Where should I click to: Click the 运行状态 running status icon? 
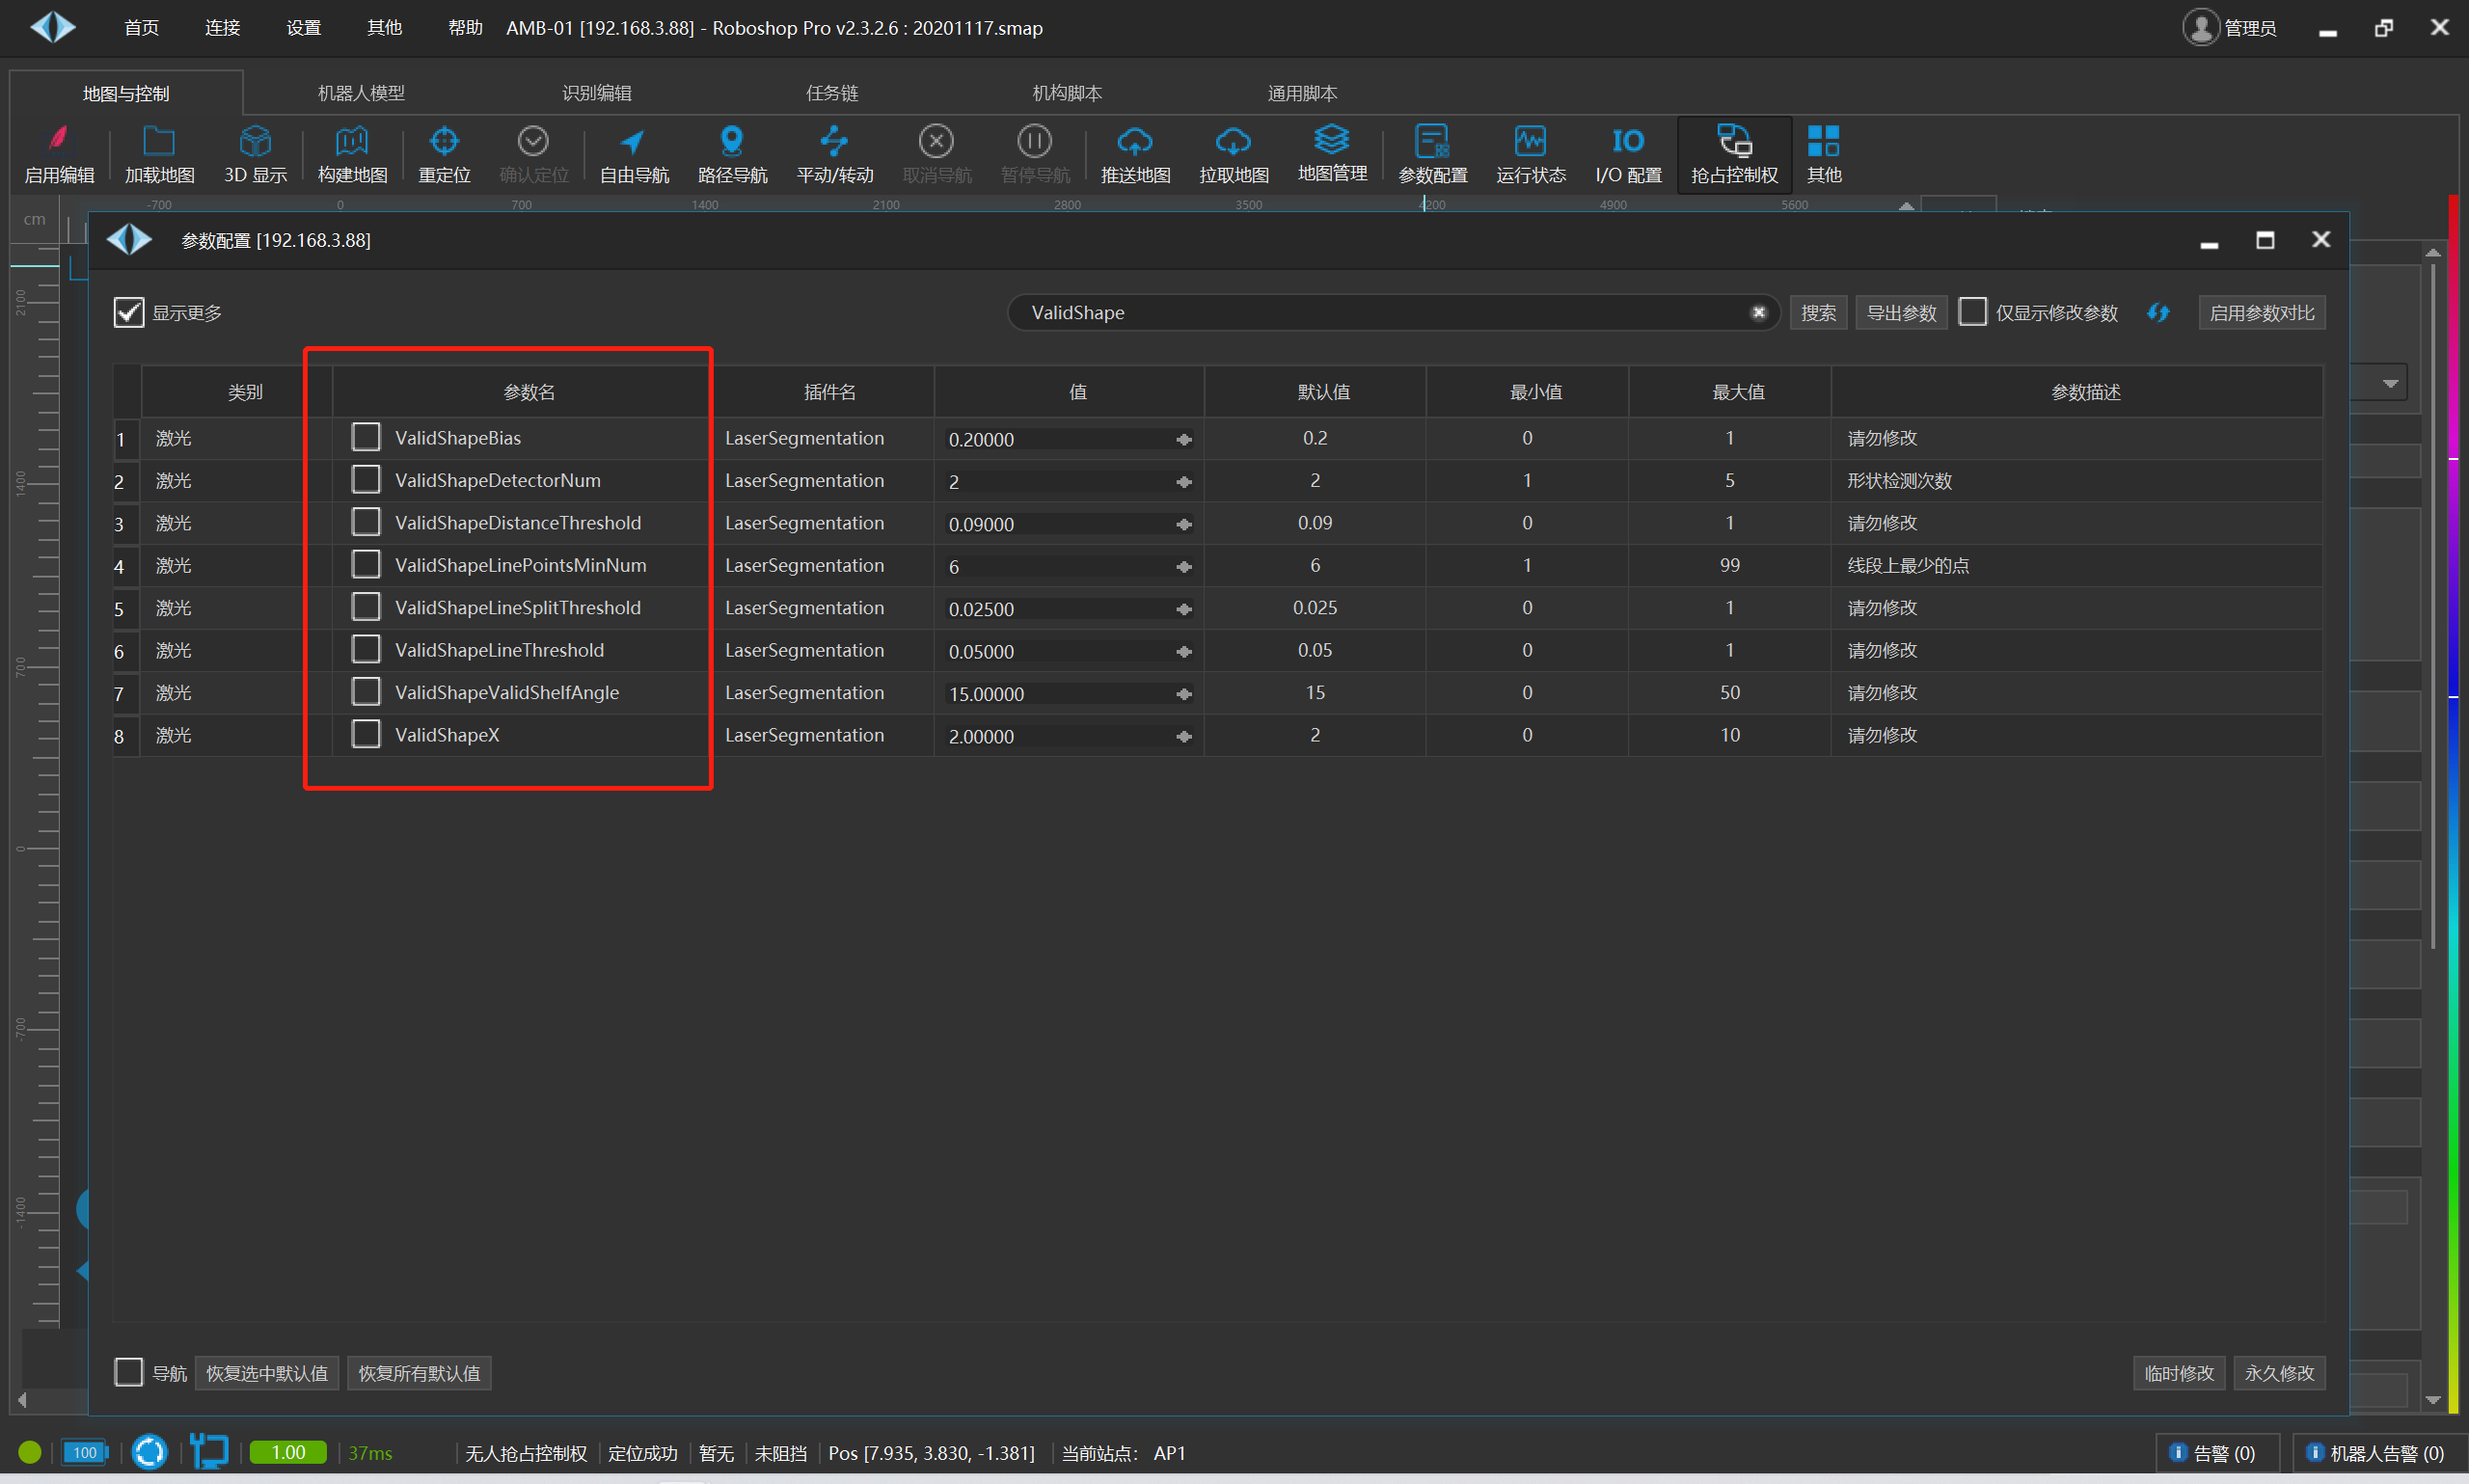point(1530,142)
